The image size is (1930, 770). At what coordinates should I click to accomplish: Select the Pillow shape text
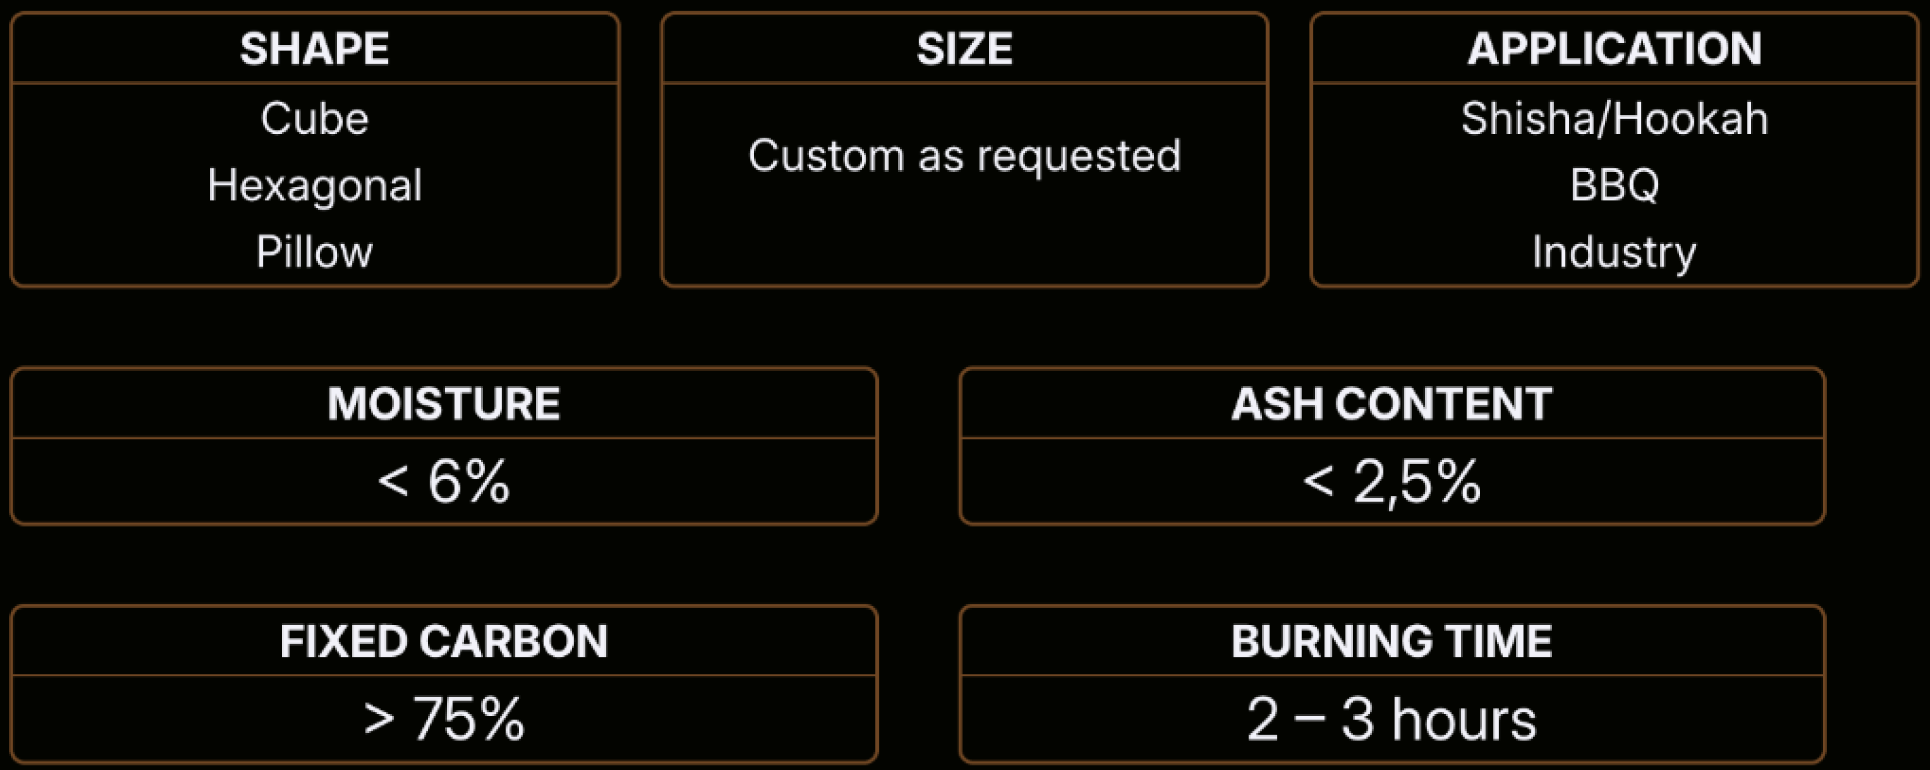(x=314, y=252)
